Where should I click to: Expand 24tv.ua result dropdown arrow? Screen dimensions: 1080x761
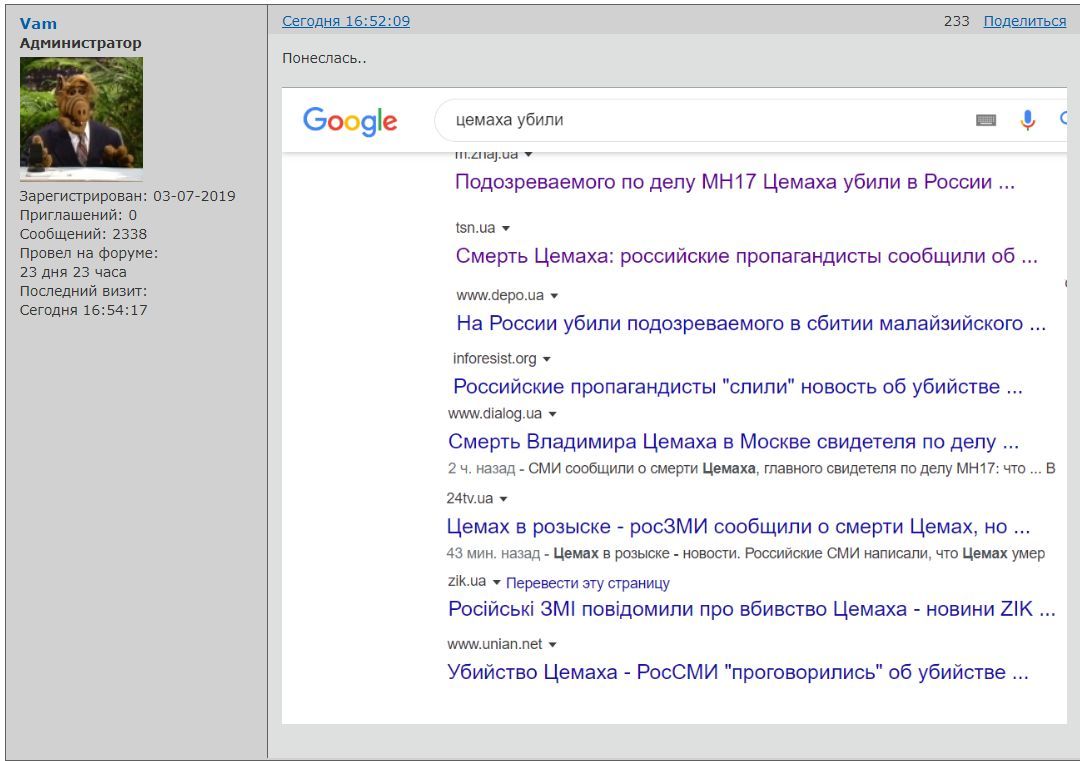(503, 499)
